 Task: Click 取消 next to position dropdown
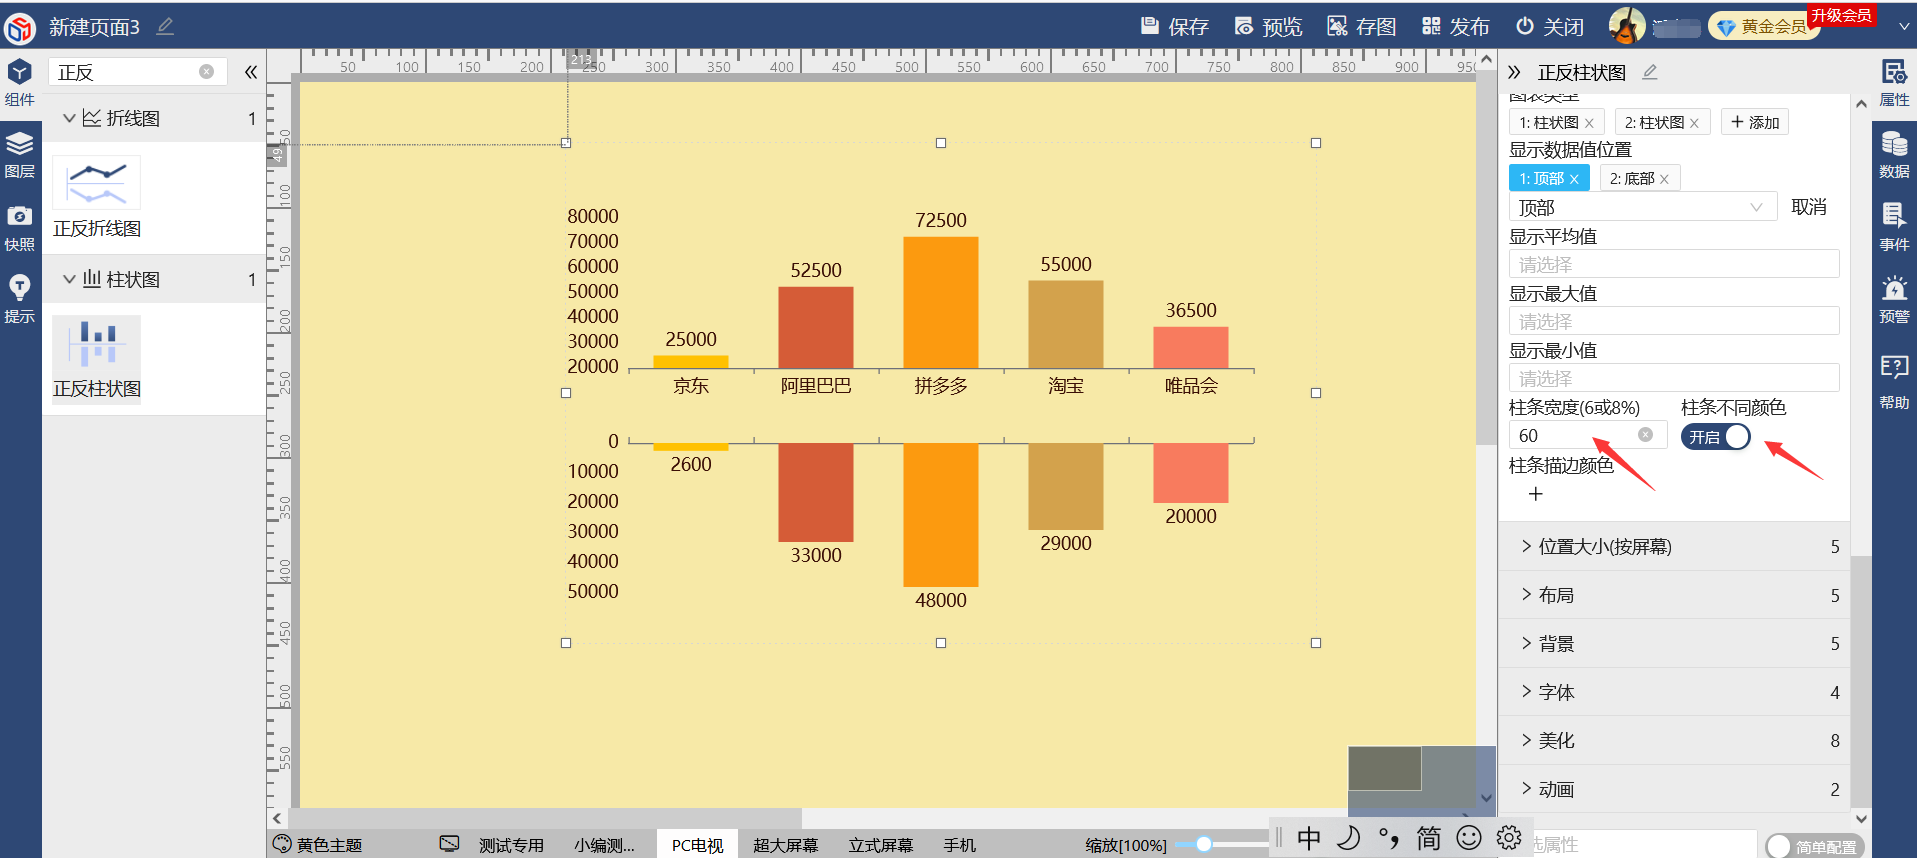(1808, 207)
